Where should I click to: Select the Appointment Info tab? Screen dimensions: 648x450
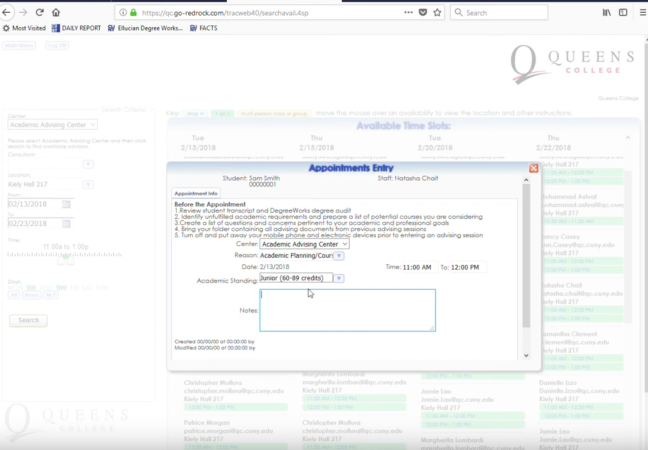click(196, 193)
